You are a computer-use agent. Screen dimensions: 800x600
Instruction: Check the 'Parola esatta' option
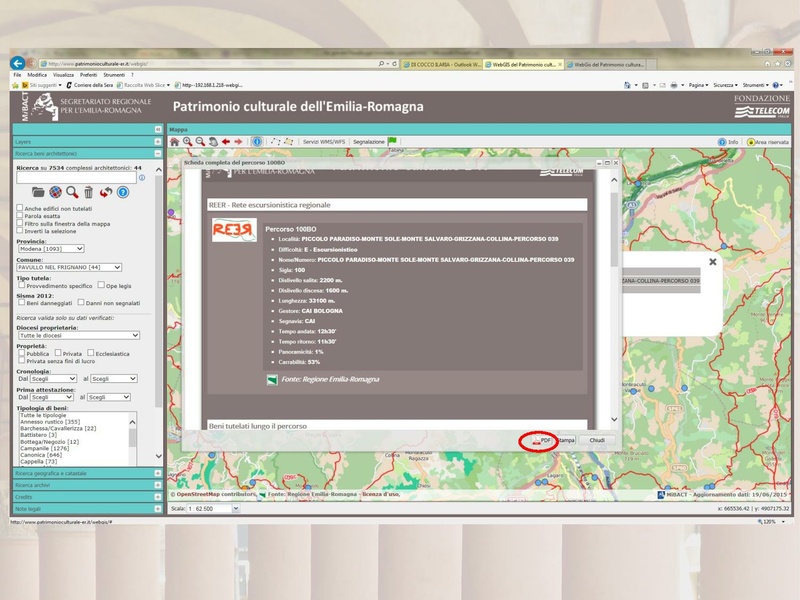(x=21, y=216)
